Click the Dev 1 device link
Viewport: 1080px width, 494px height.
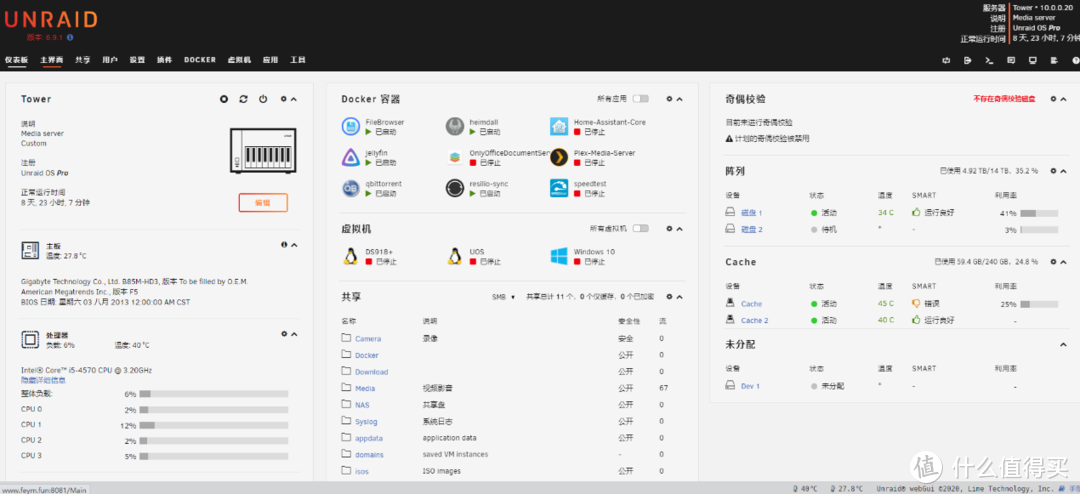click(750, 386)
